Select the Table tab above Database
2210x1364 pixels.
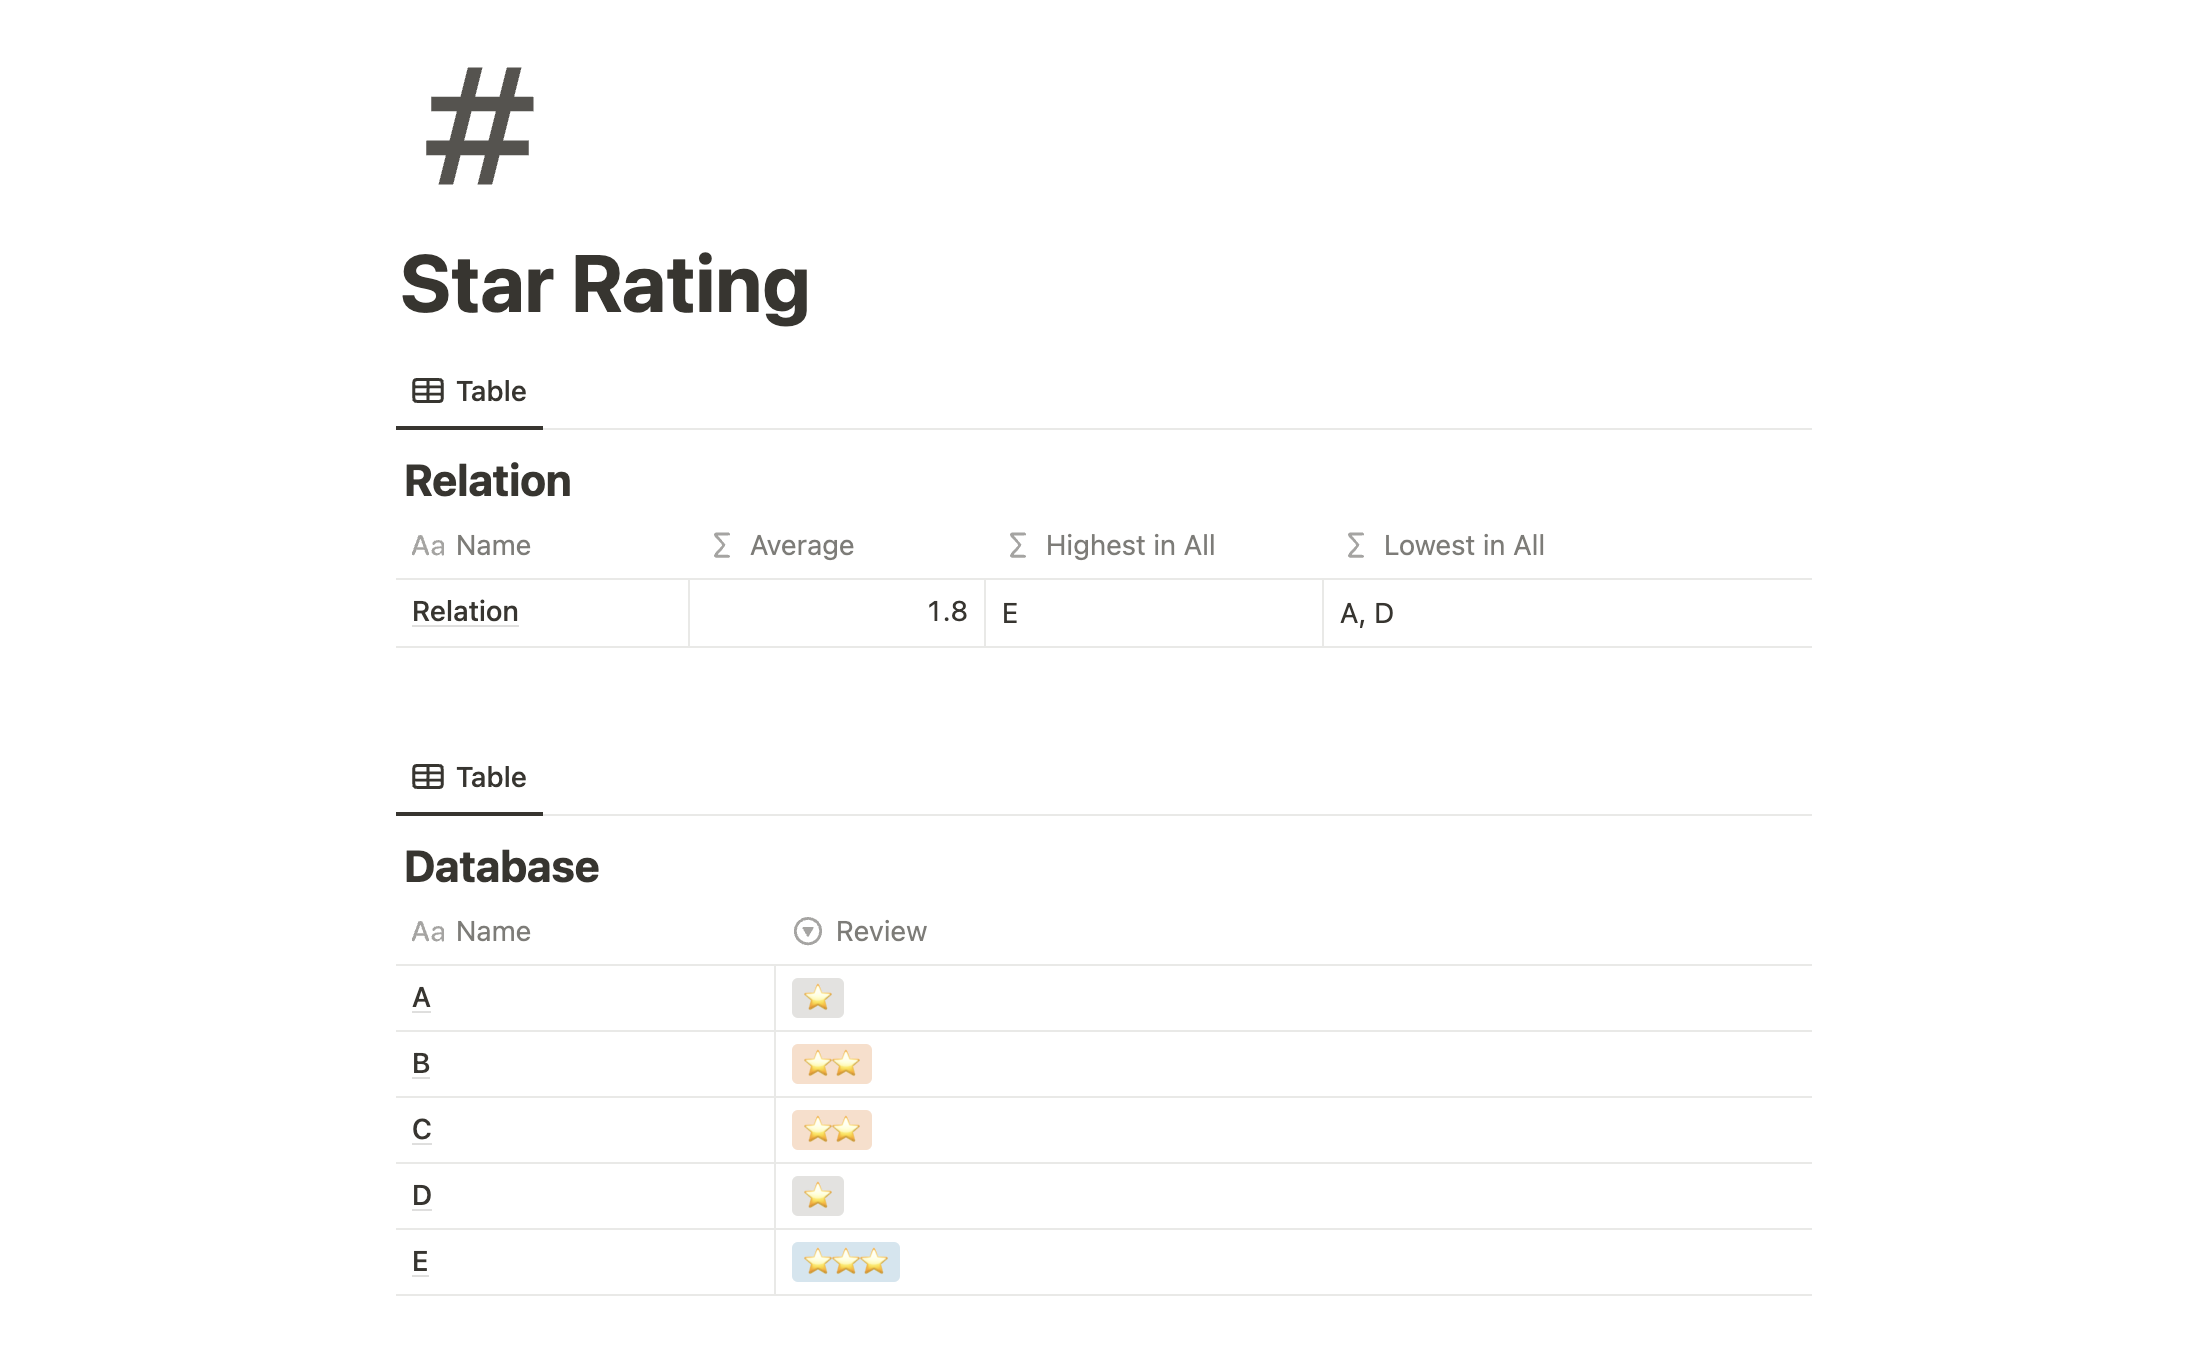pyautogui.click(x=470, y=777)
